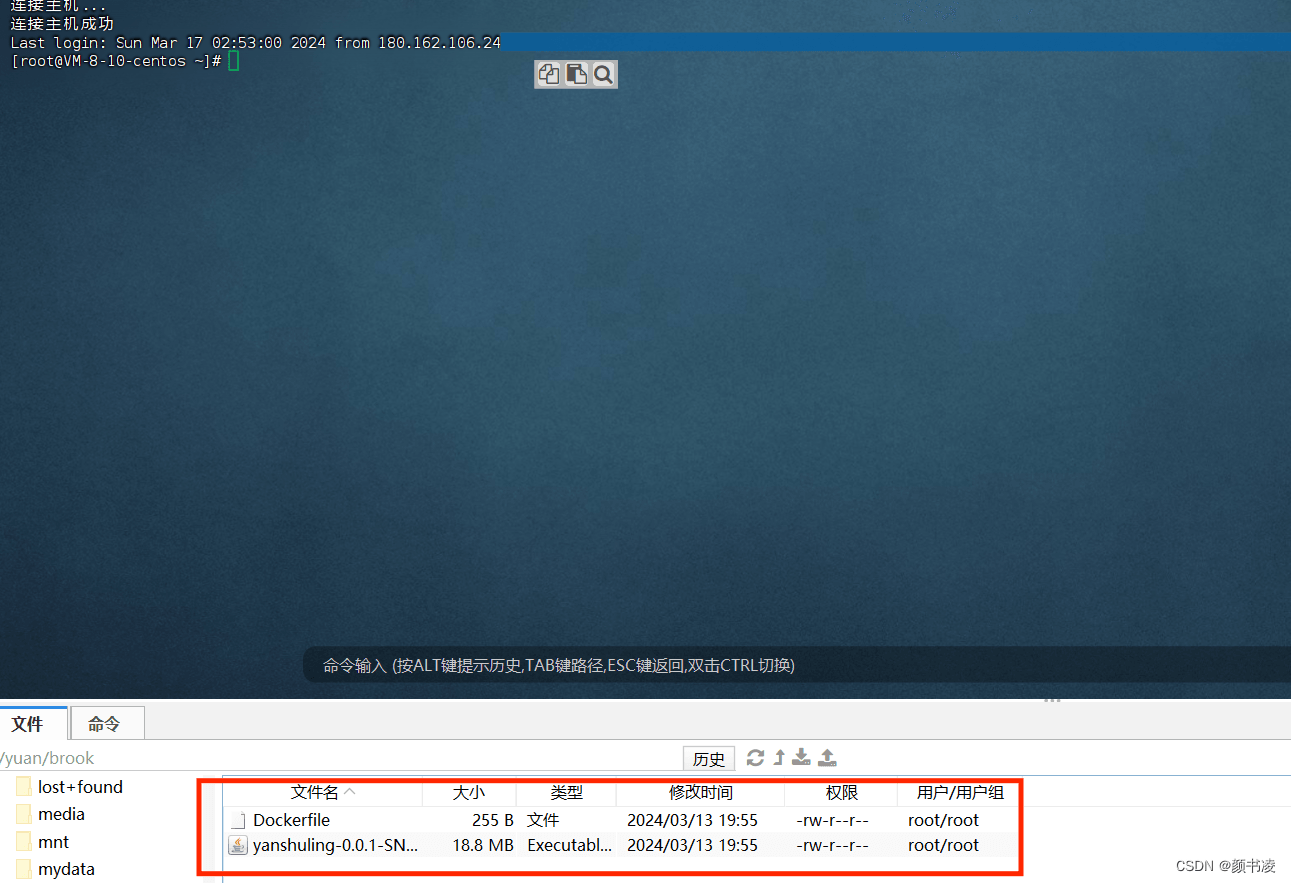Select the Dockerfile file name
This screenshot has height=883, width=1291.
(x=291, y=820)
